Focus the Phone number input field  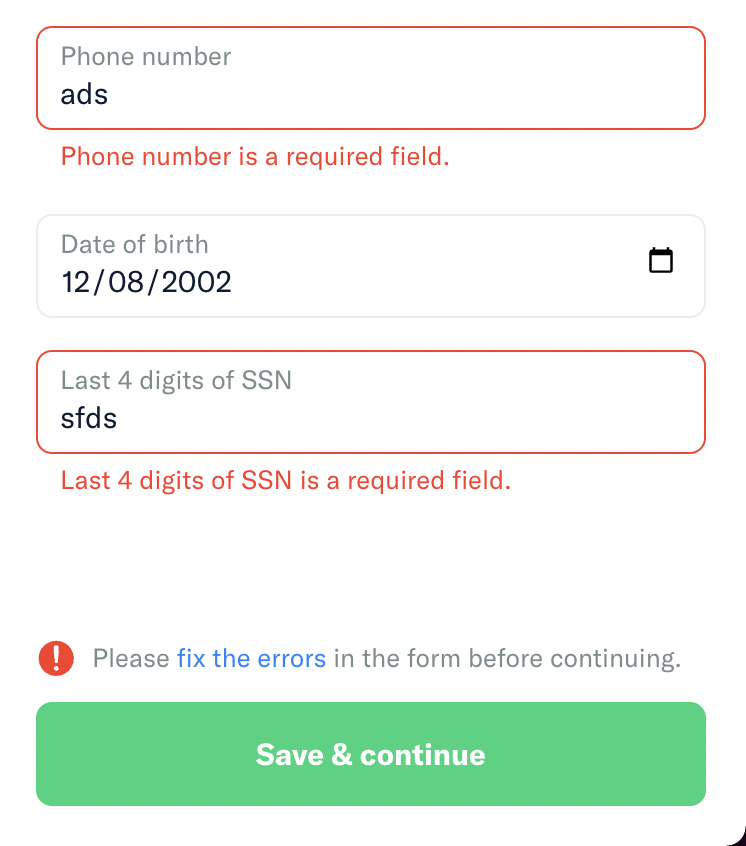370,77
